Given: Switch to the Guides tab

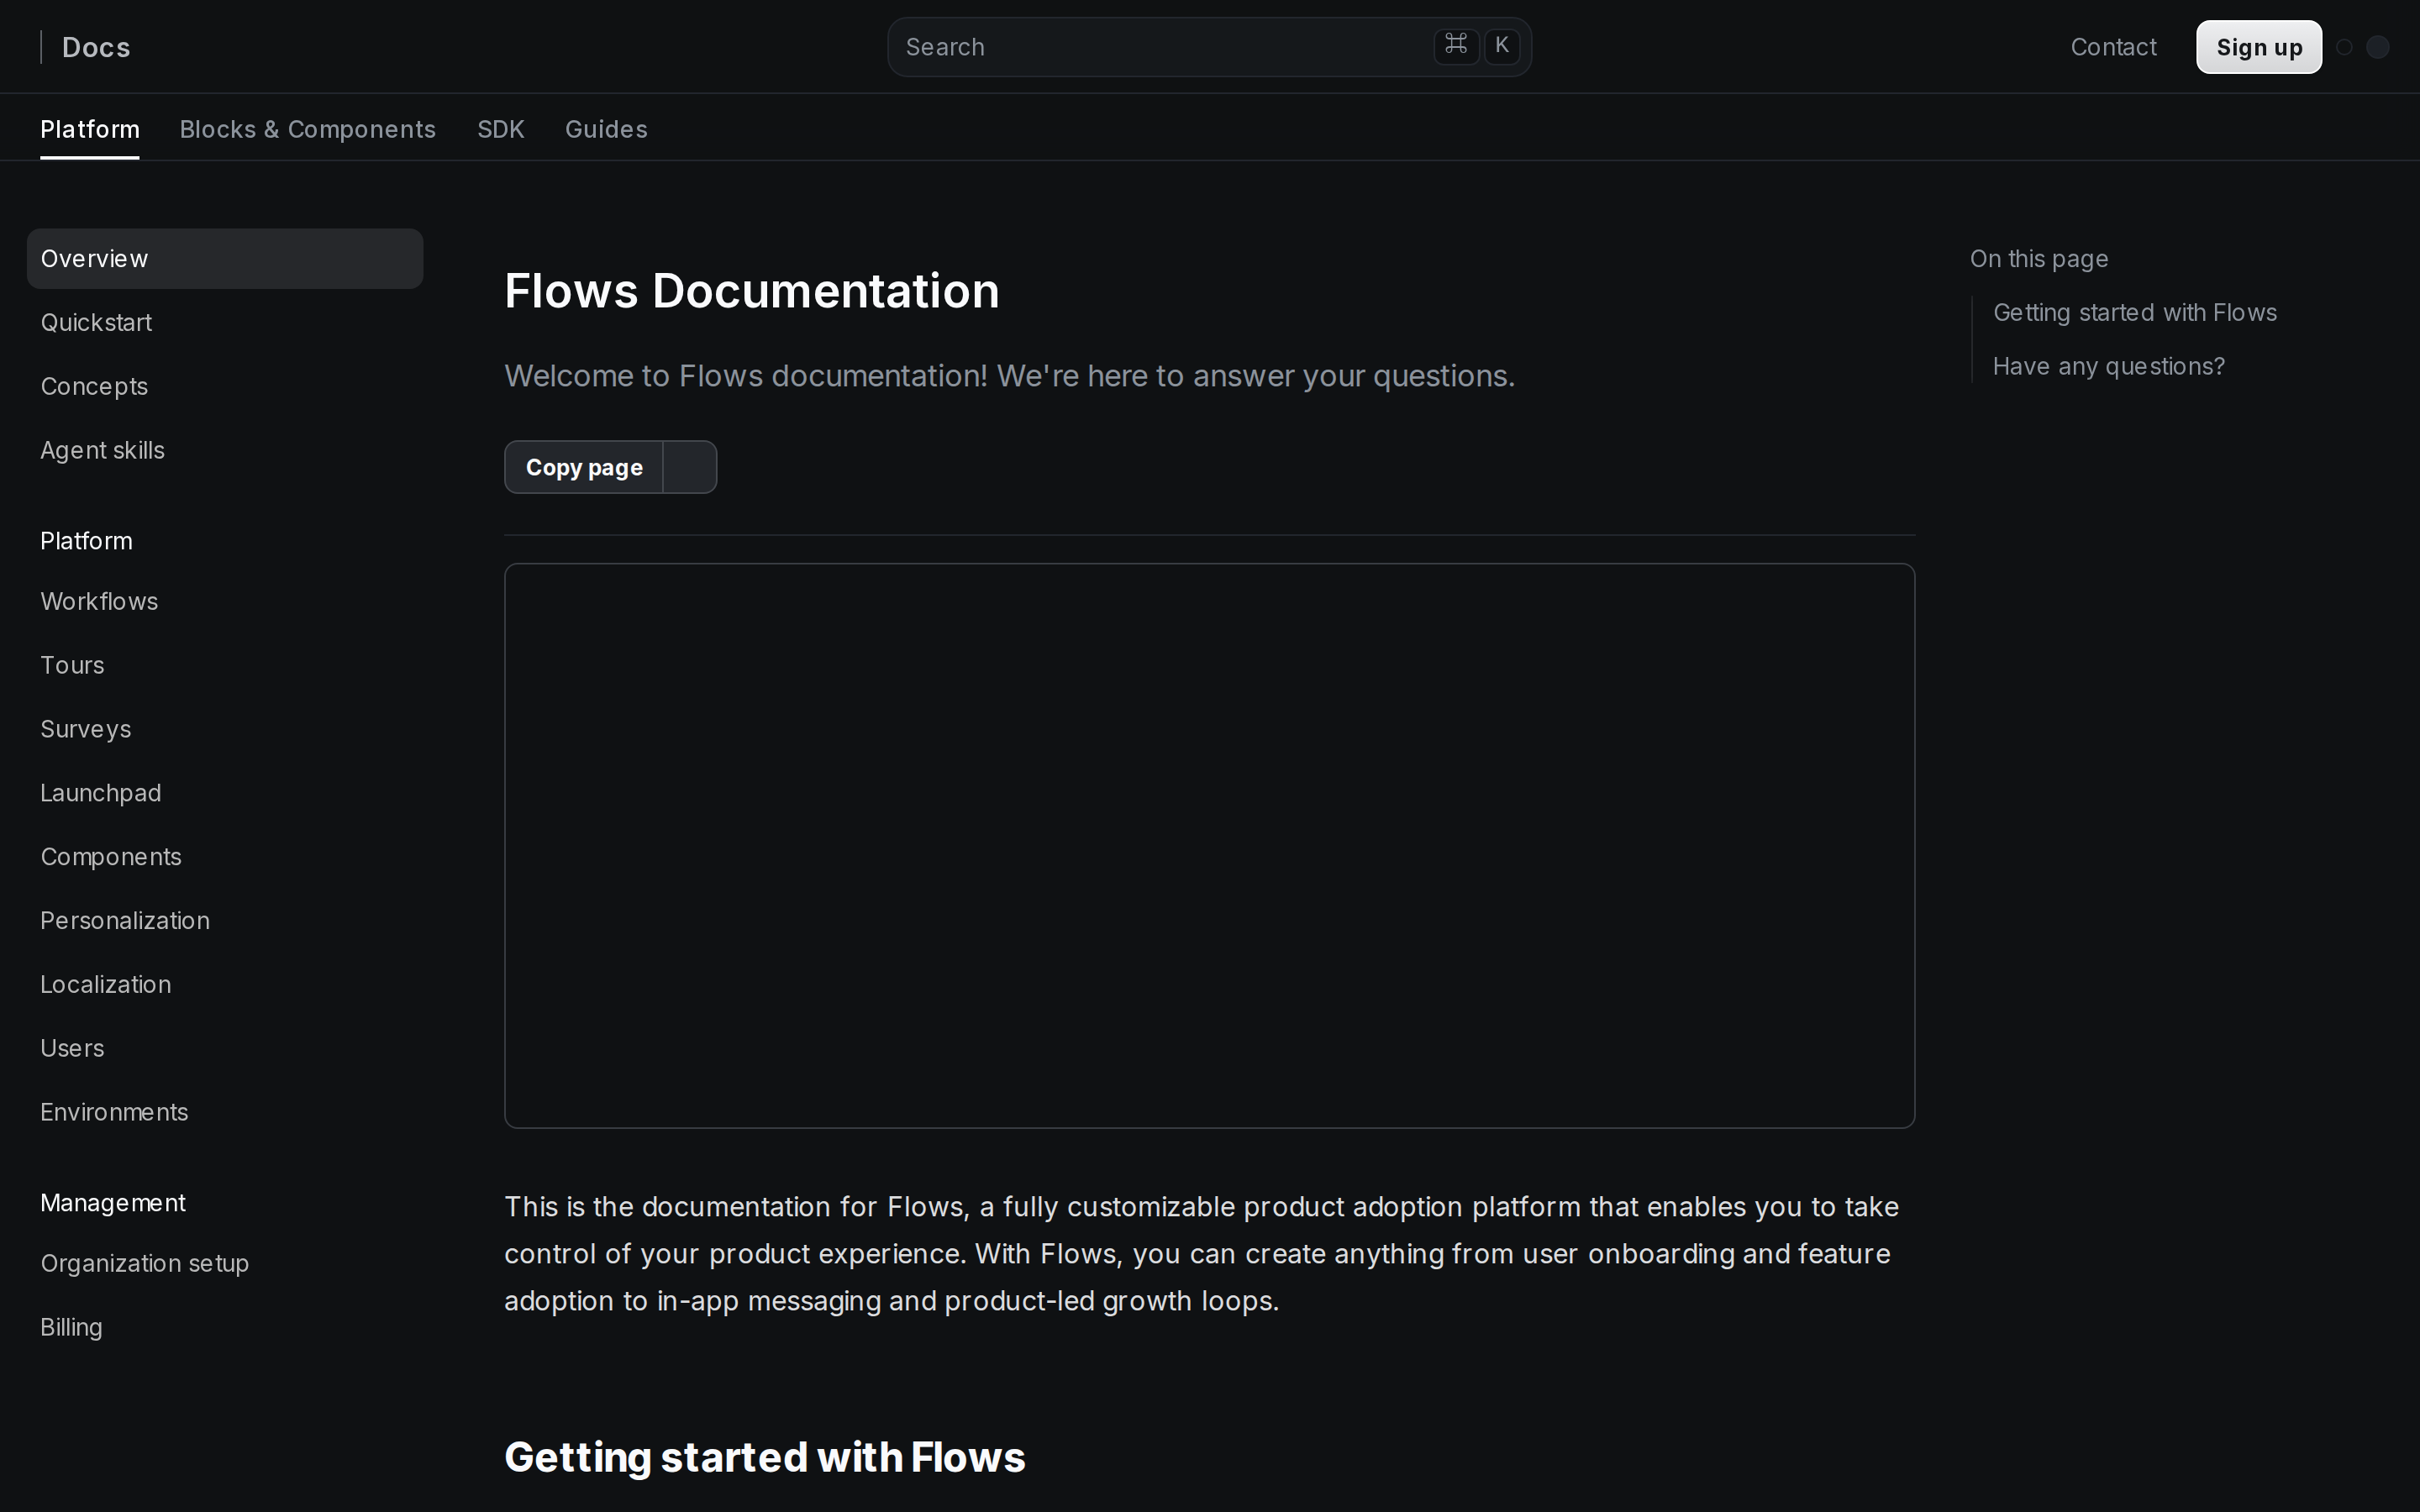Looking at the screenshot, I should click(606, 129).
